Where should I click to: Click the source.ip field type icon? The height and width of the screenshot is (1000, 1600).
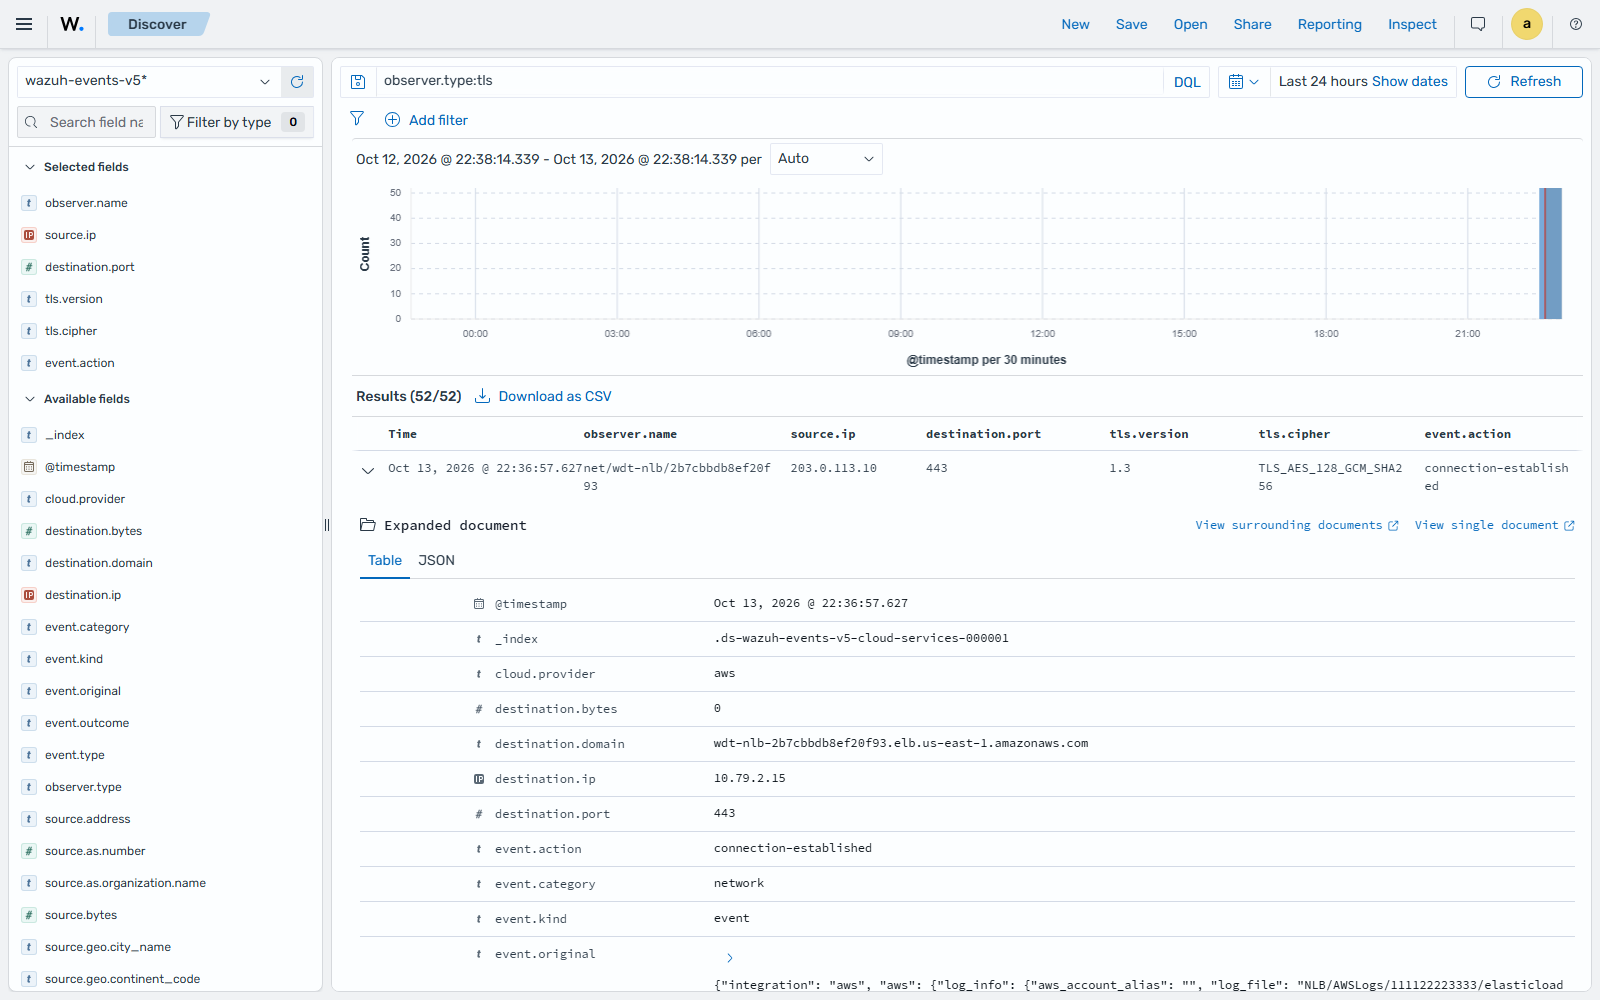click(29, 235)
